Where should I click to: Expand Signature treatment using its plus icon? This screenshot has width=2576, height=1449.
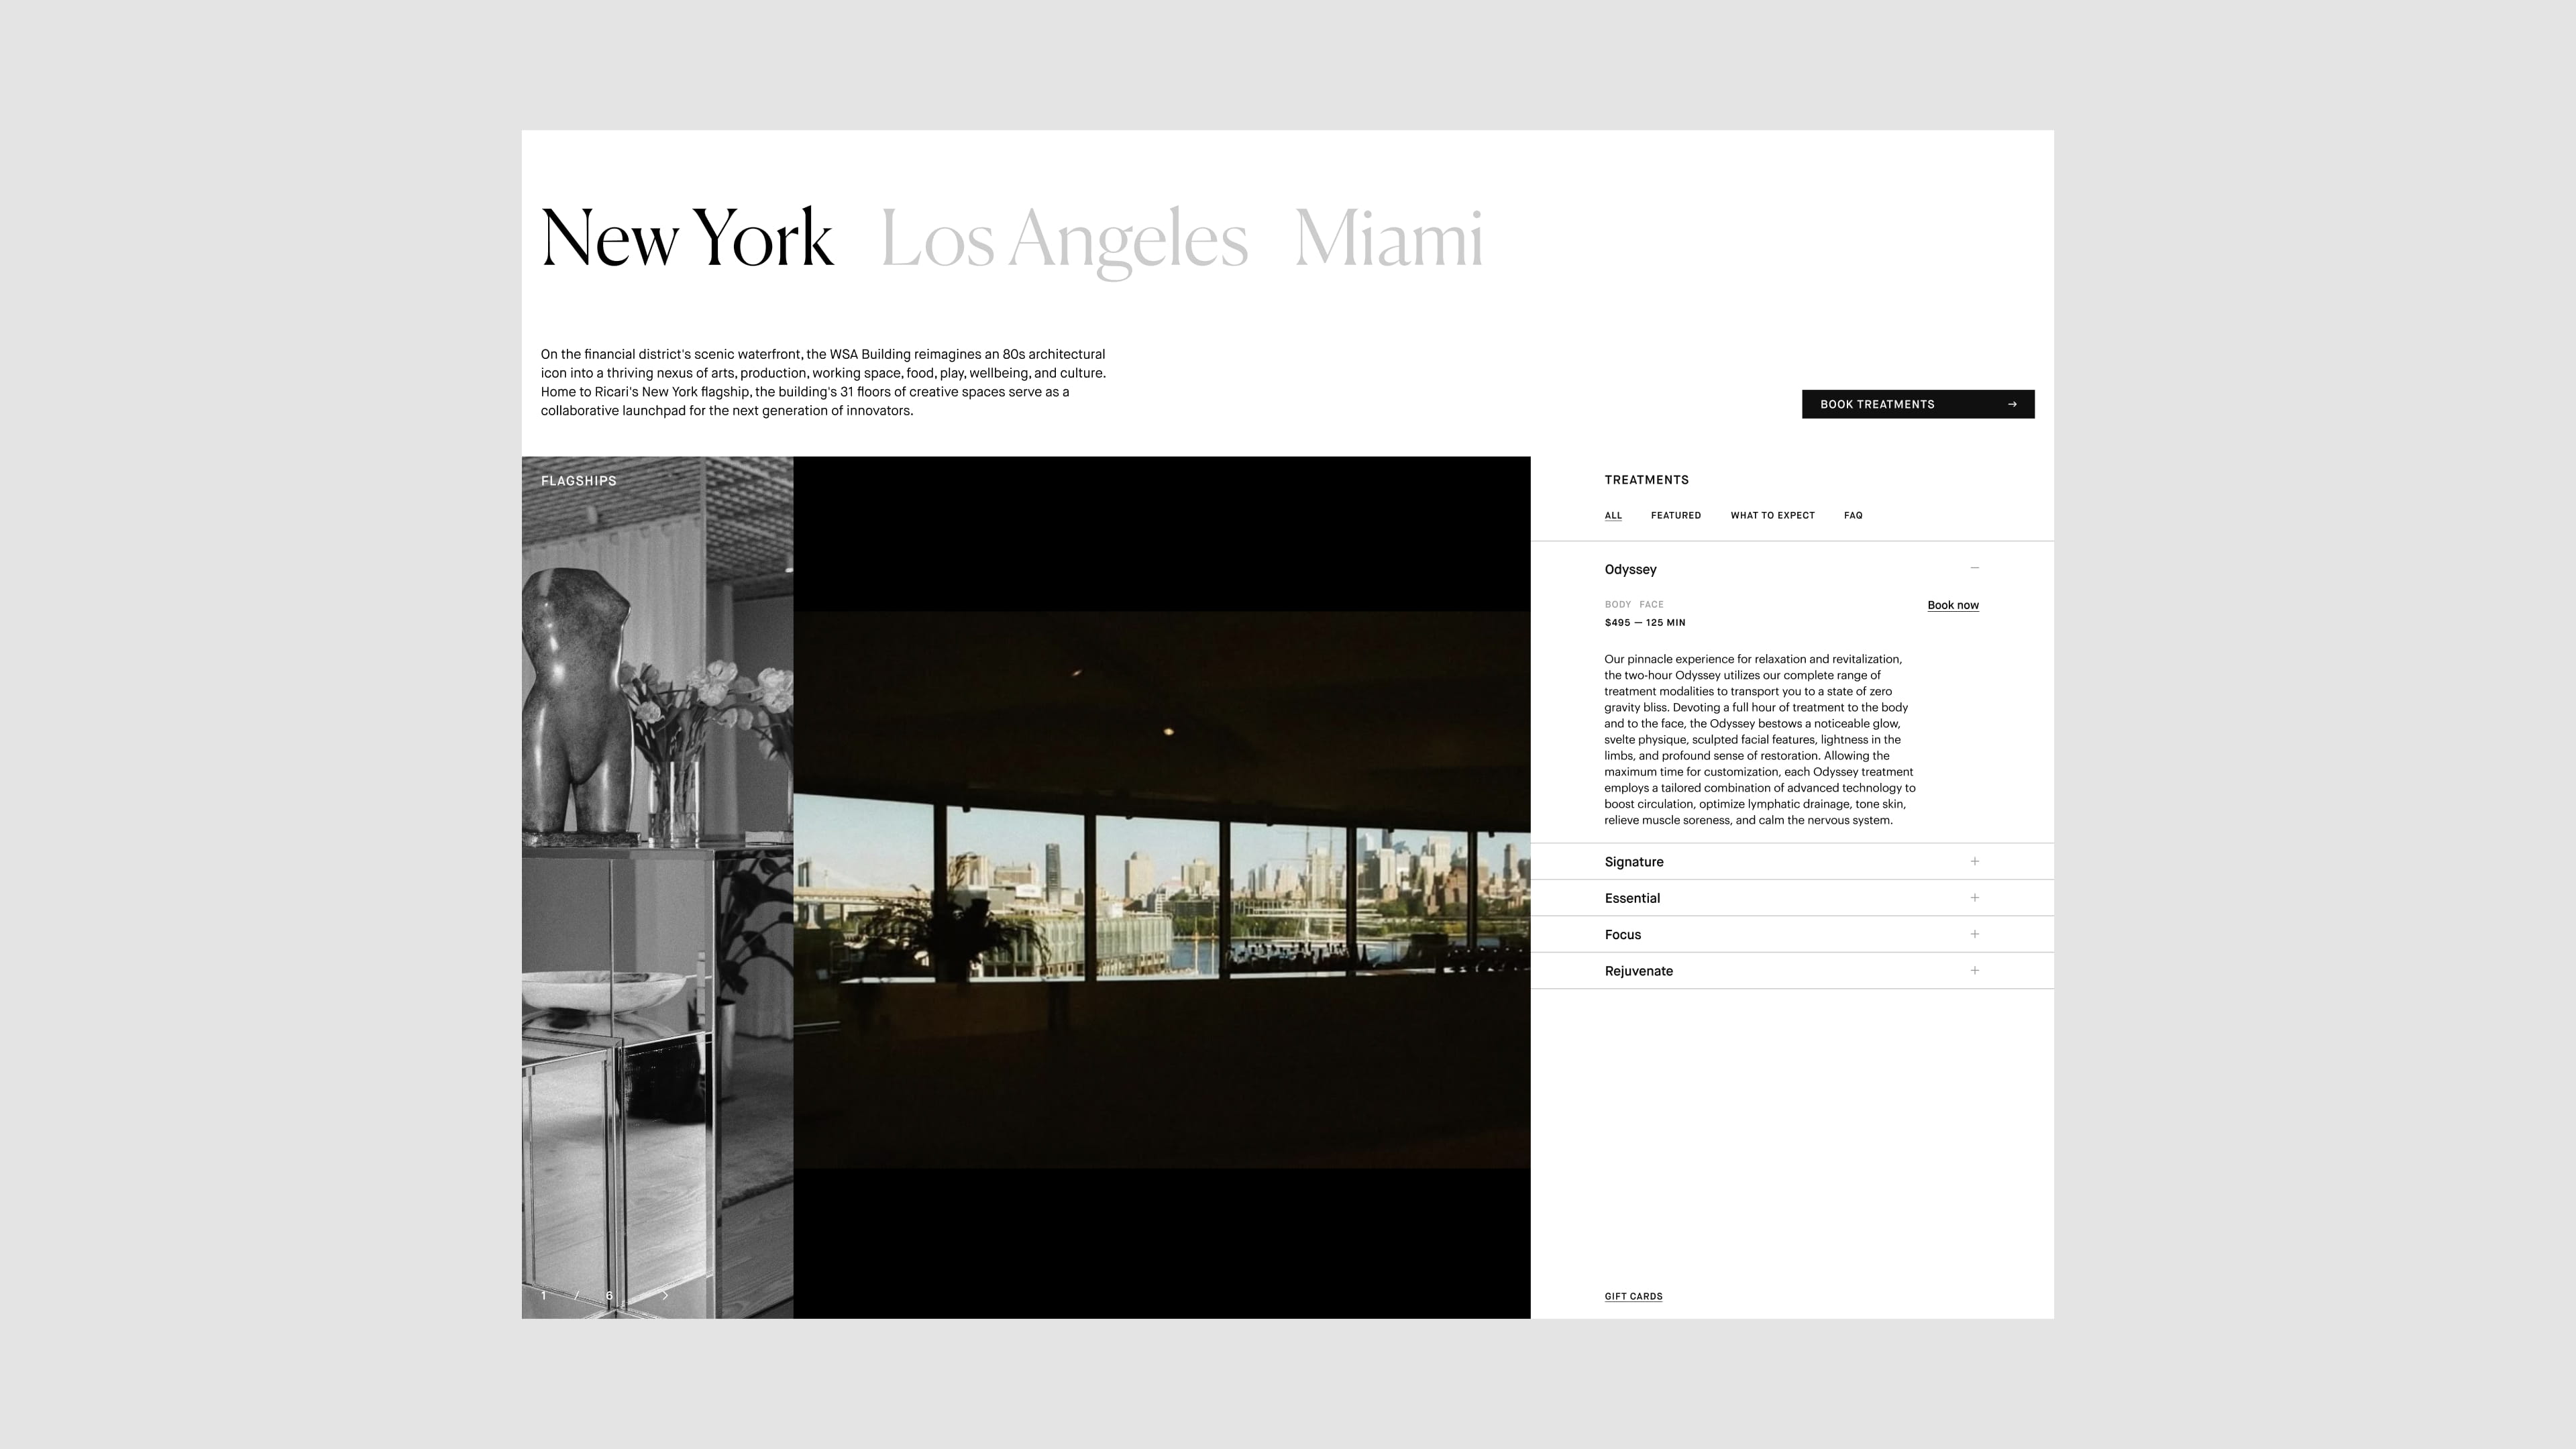tap(1974, 861)
